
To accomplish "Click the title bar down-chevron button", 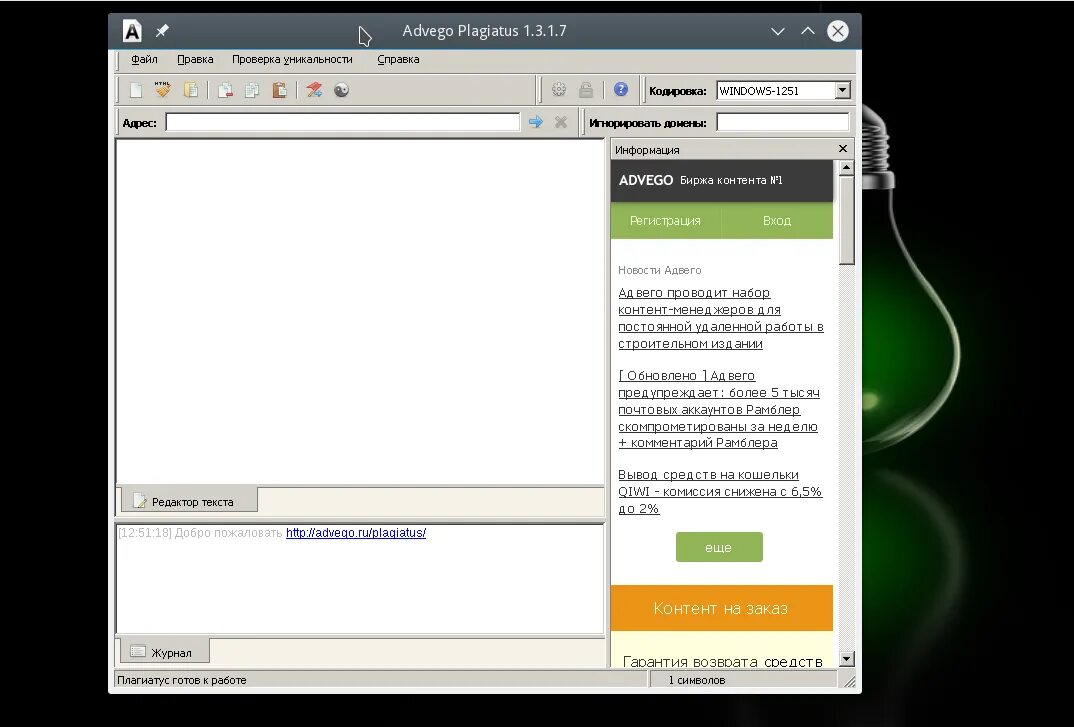I will [777, 31].
